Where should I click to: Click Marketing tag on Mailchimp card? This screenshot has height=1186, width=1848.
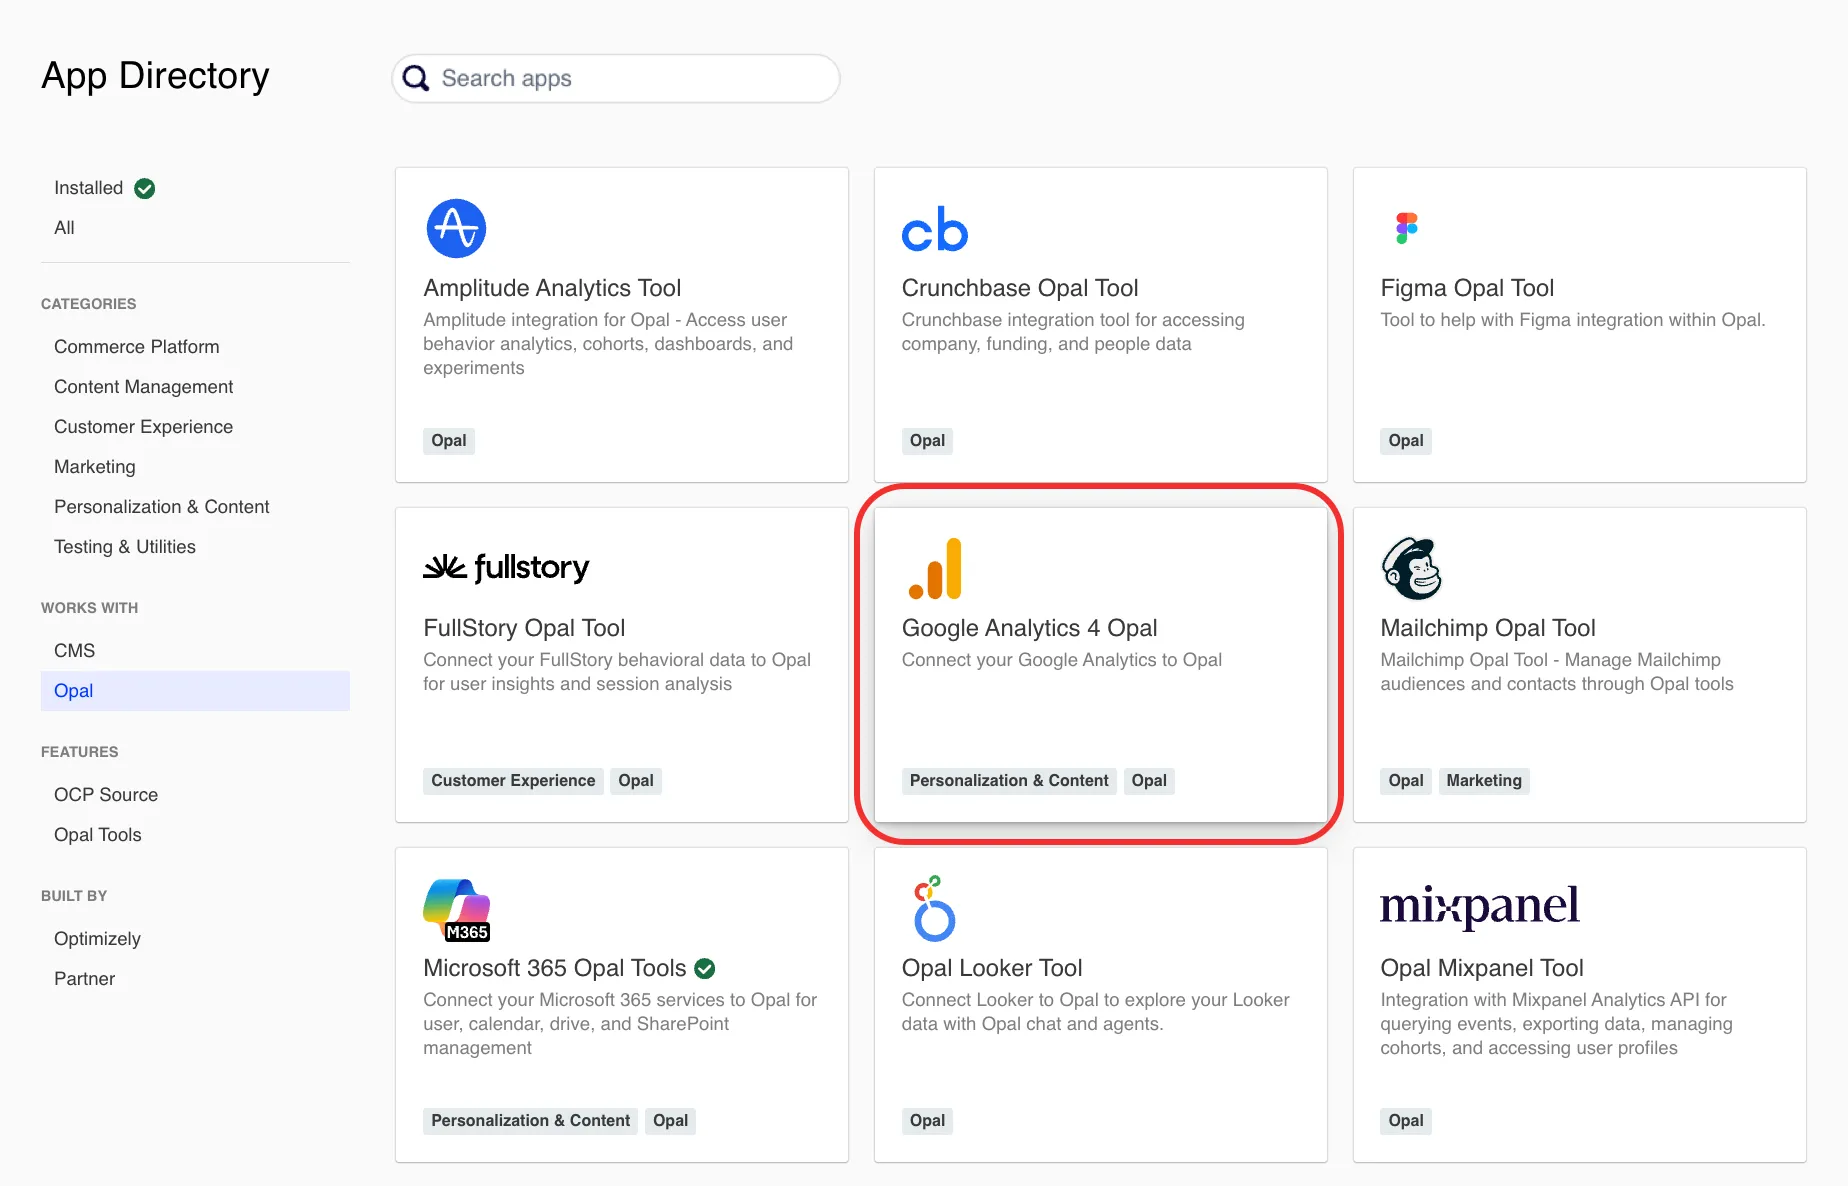[1484, 781]
